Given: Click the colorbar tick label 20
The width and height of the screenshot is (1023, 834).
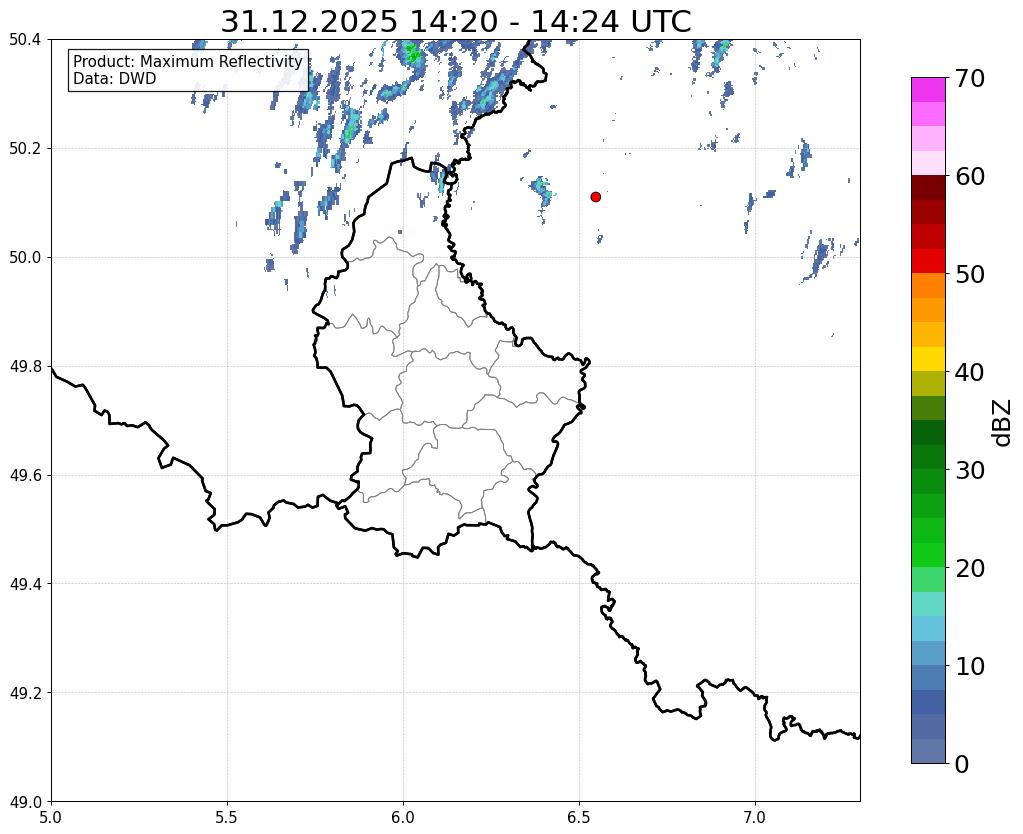Looking at the screenshot, I should [x=970, y=568].
